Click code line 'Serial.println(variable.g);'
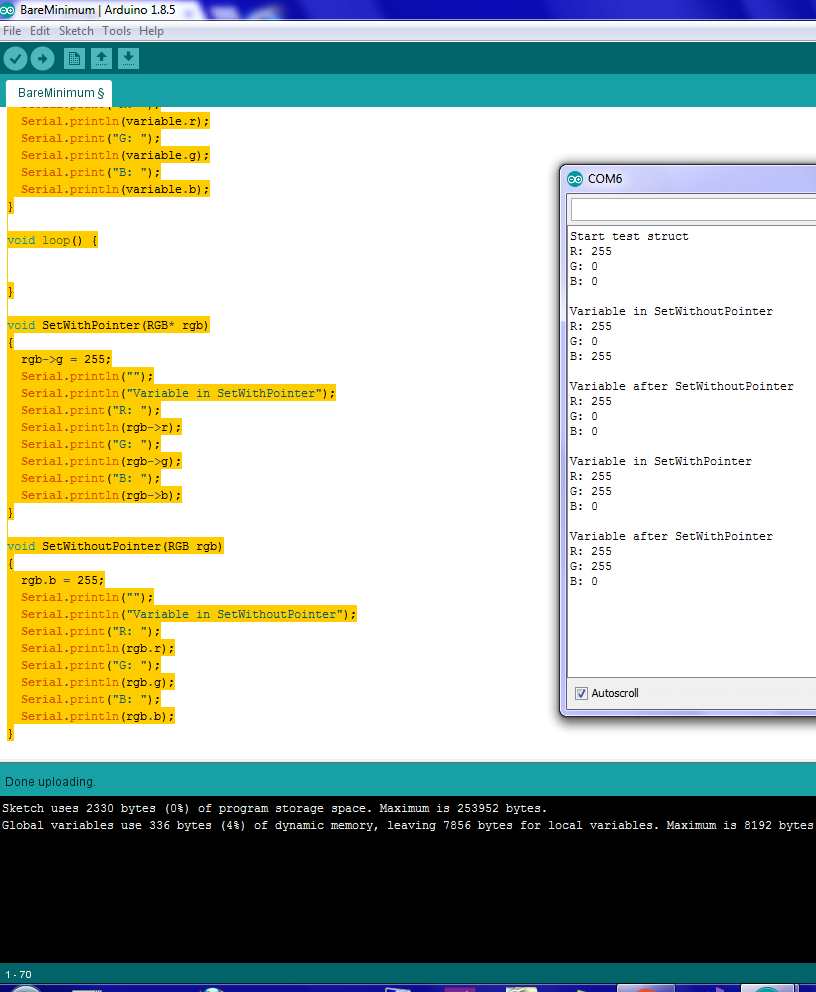This screenshot has width=816, height=992. (x=115, y=156)
